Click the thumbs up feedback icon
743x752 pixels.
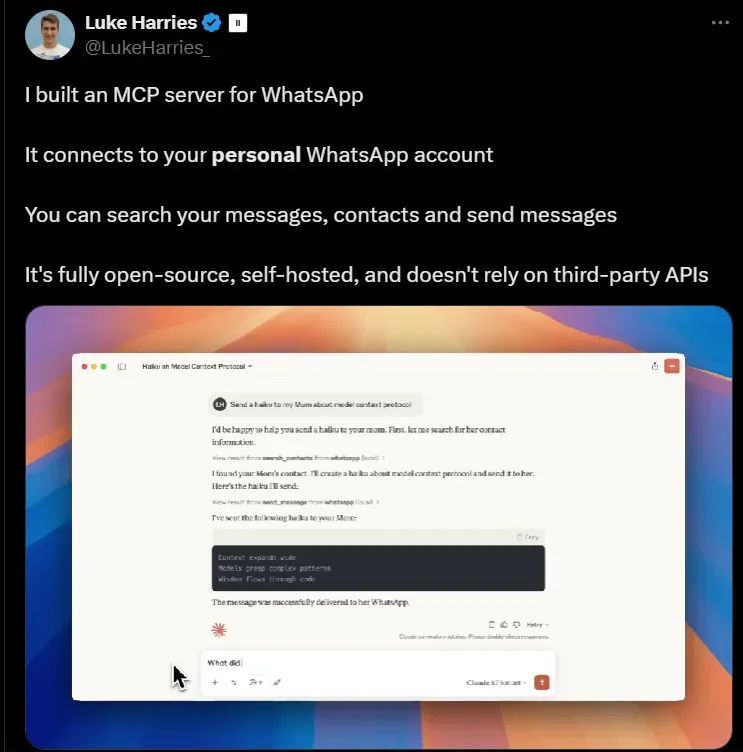point(504,624)
